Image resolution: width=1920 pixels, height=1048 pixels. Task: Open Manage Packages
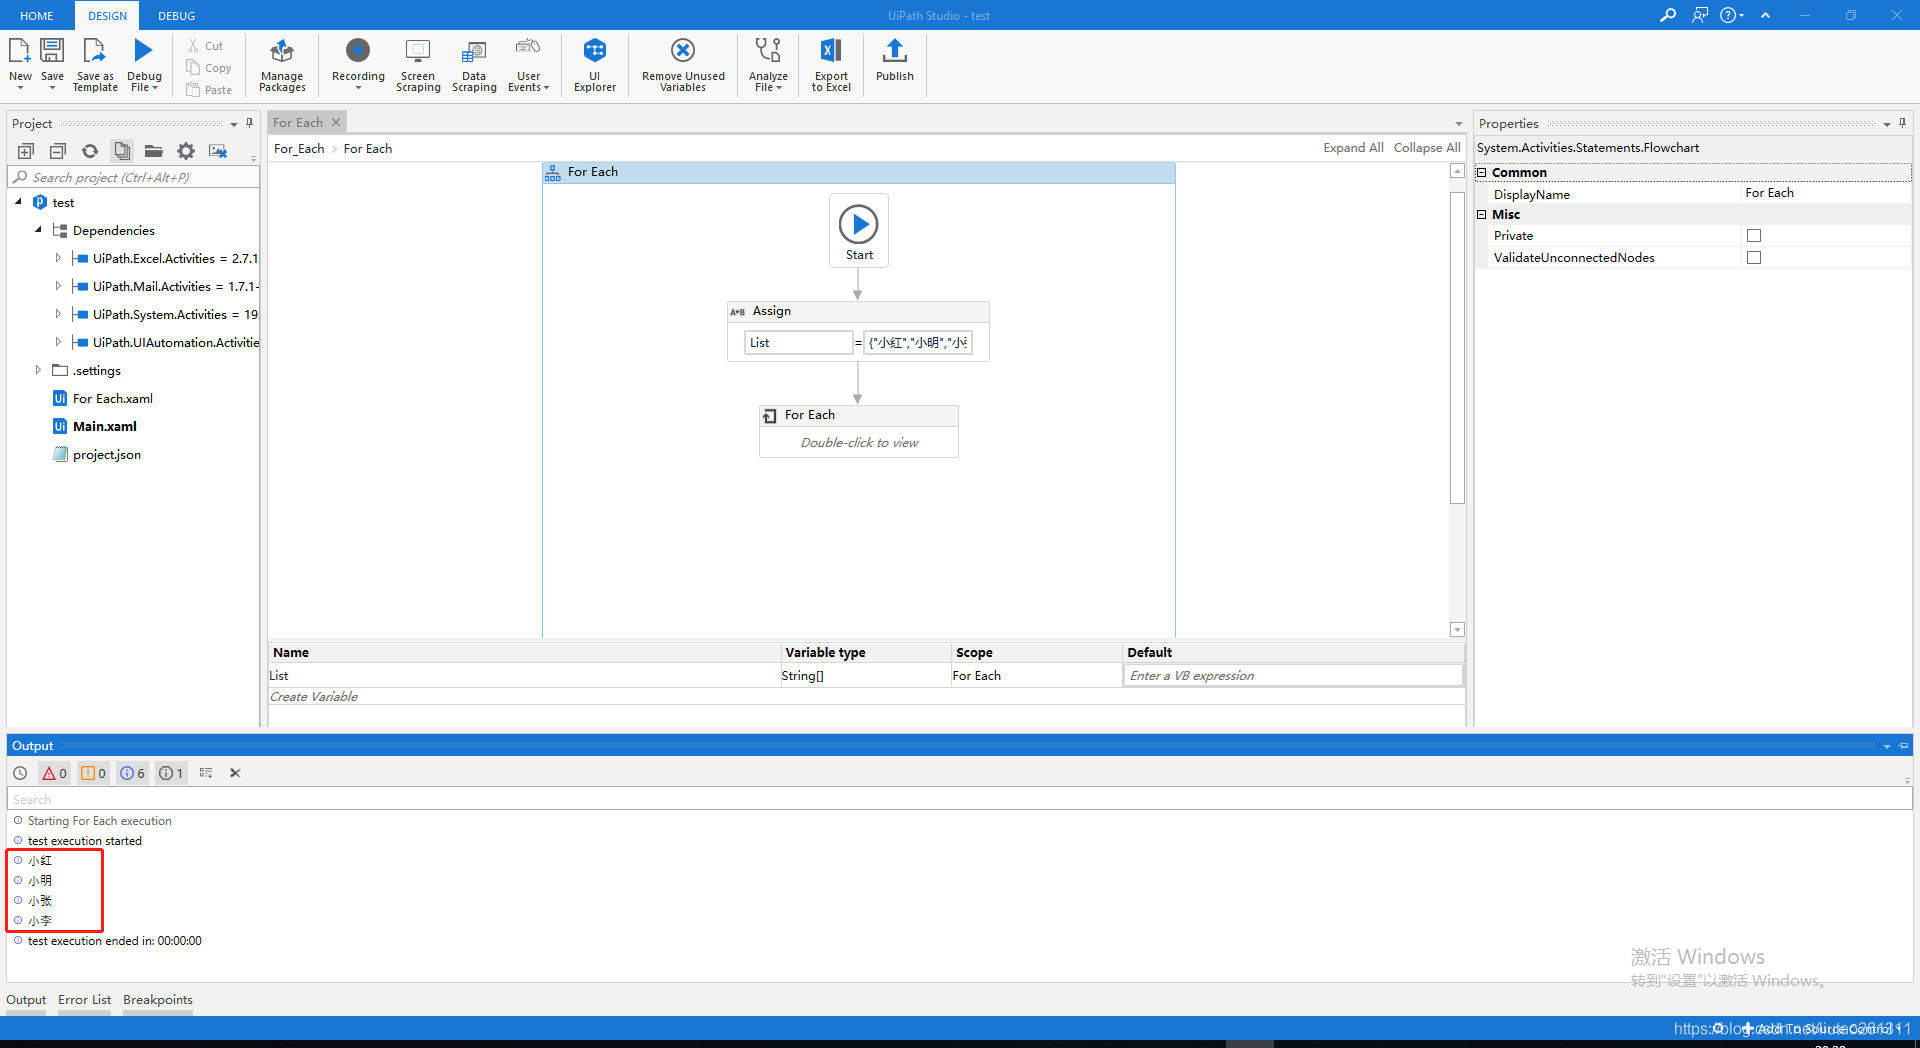281,64
